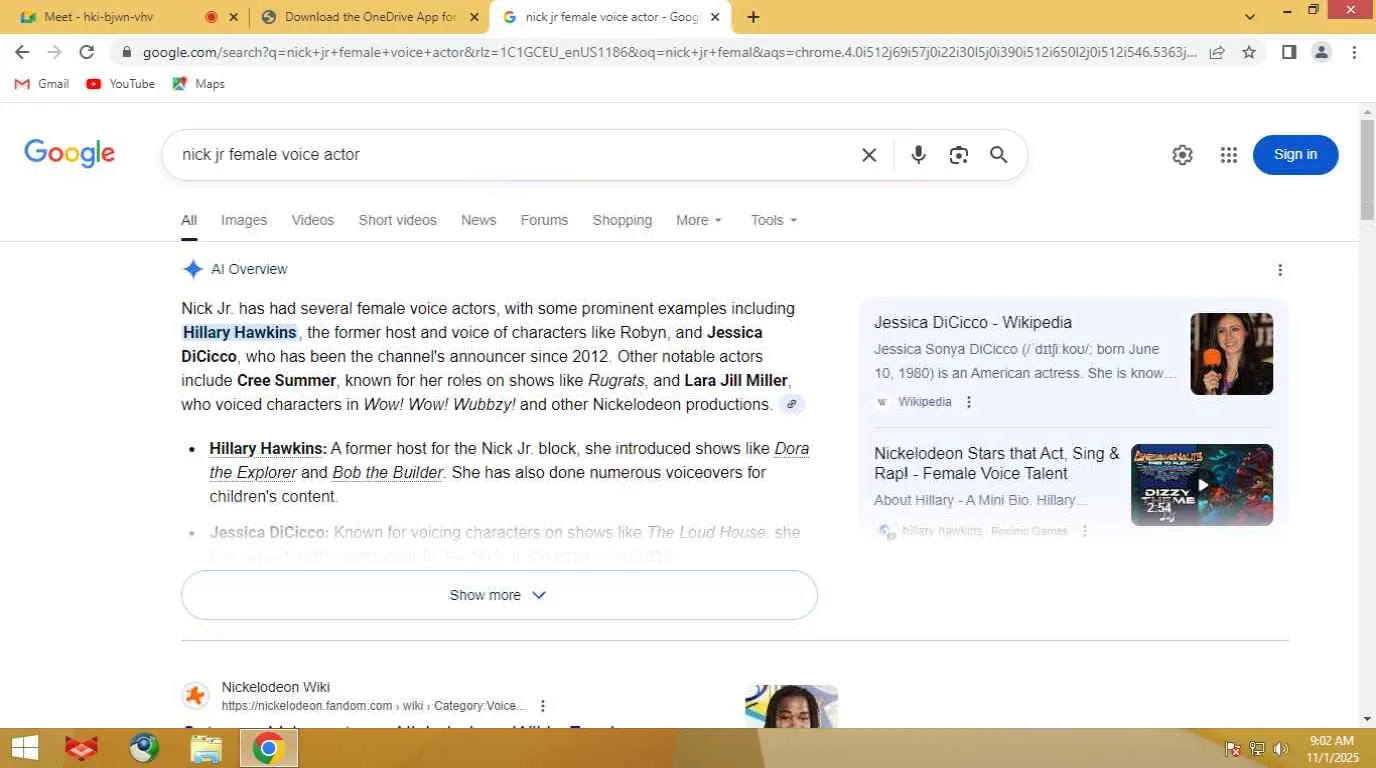Open the Chrome three-dot menu
Image resolution: width=1376 pixels, height=768 pixels.
pos(1354,52)
